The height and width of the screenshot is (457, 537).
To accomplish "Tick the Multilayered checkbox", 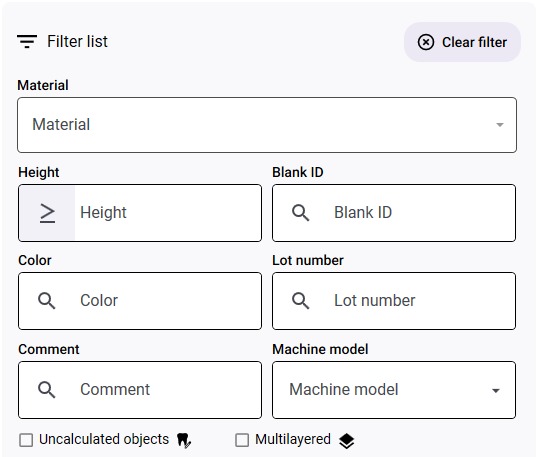I will click(242, 440).
